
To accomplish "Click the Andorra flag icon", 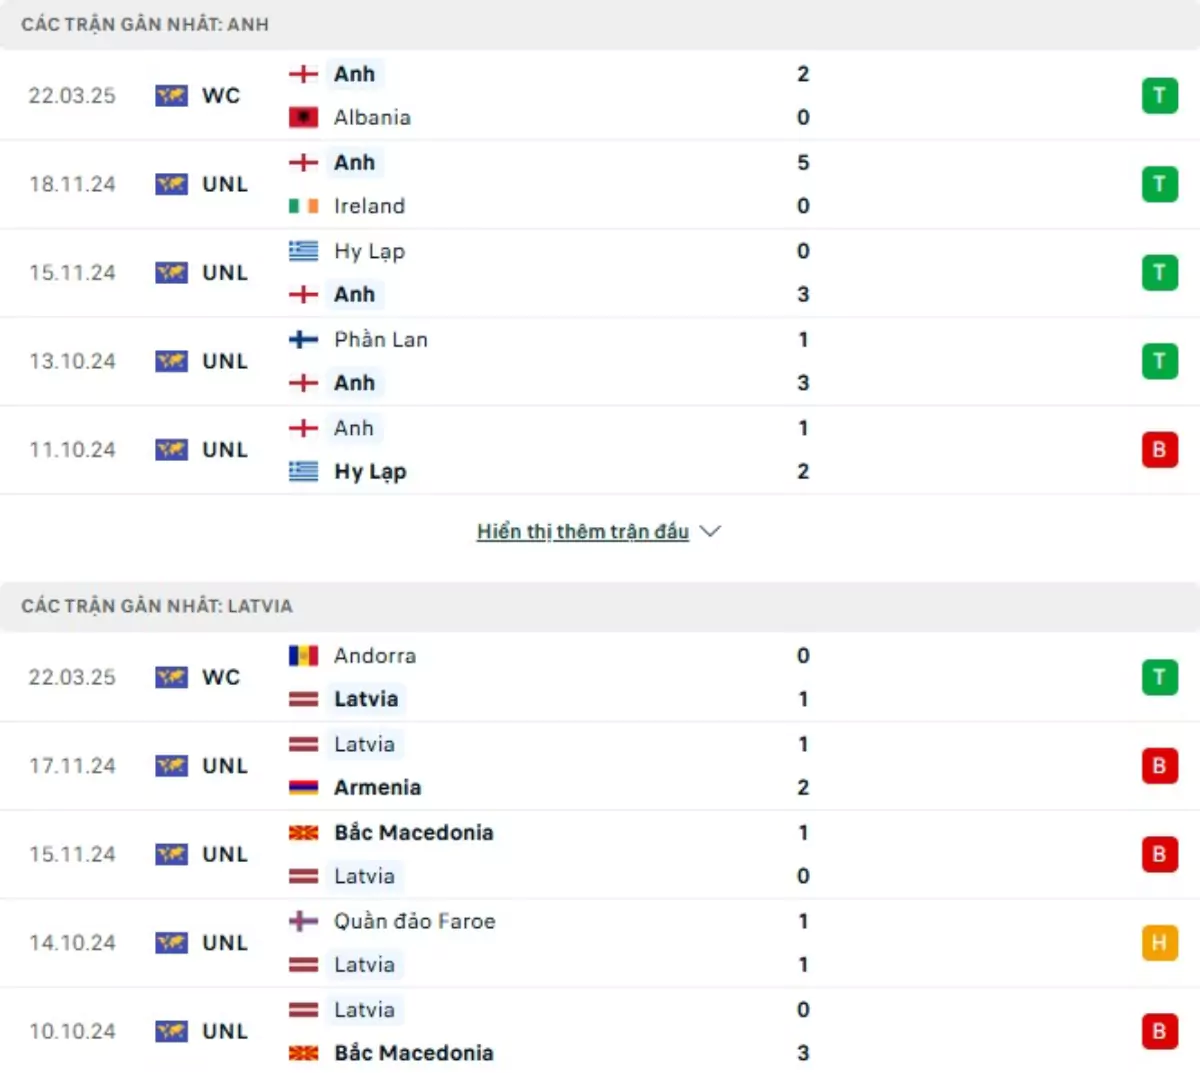I will tap(303, 656).
